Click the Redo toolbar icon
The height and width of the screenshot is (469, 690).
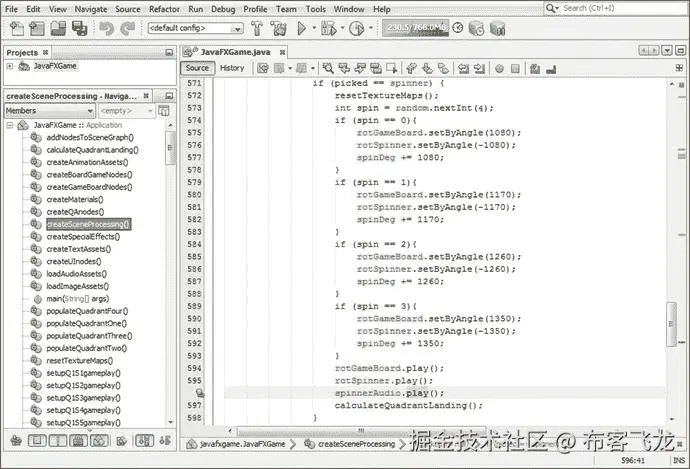pos(128,29)
